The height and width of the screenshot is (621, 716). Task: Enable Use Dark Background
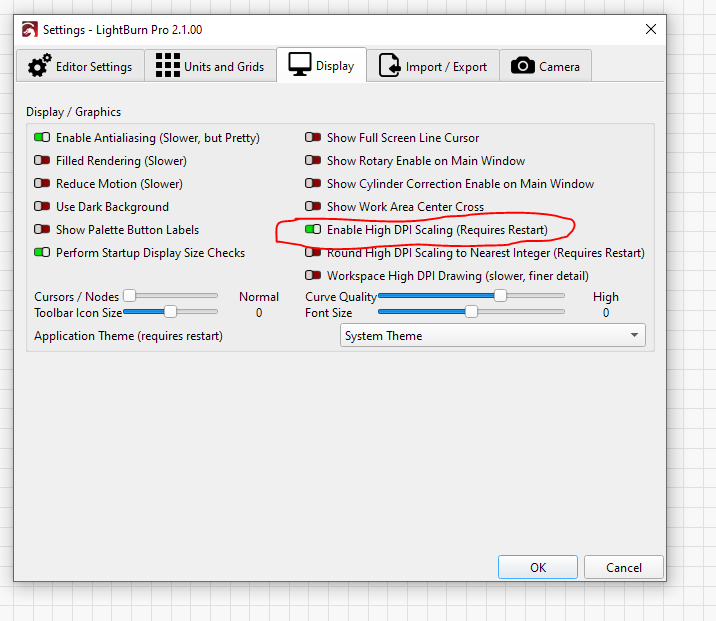coord(42,206)
